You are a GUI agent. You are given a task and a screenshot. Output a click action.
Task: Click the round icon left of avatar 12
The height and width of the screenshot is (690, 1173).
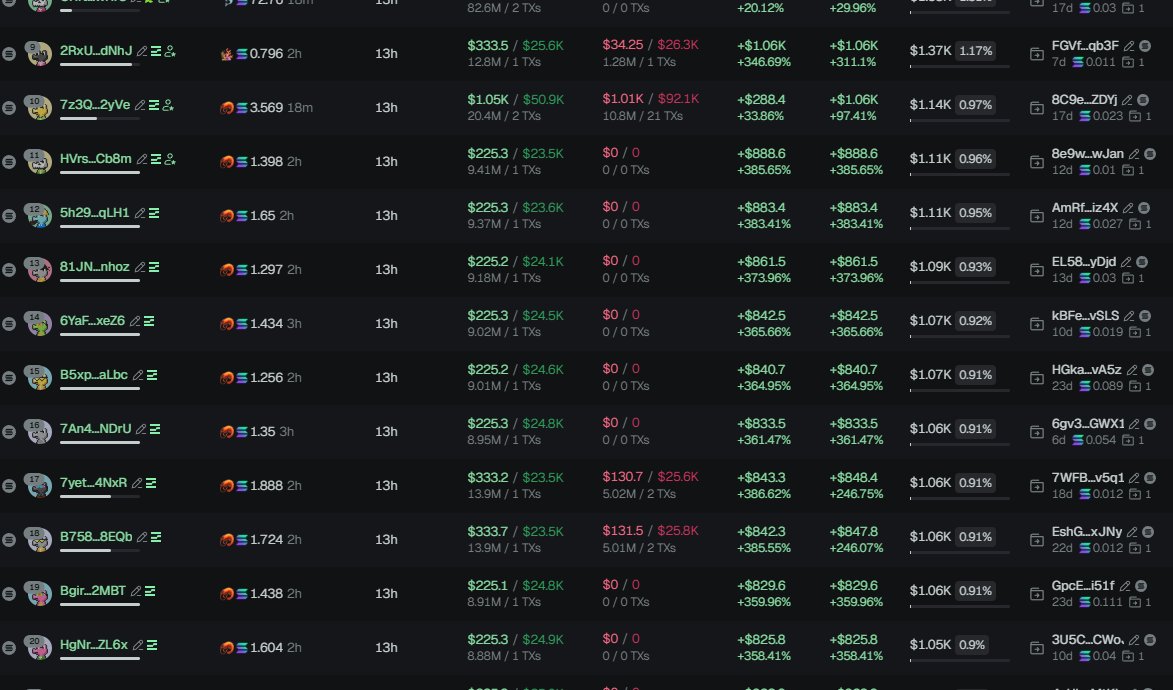[9, 216]
